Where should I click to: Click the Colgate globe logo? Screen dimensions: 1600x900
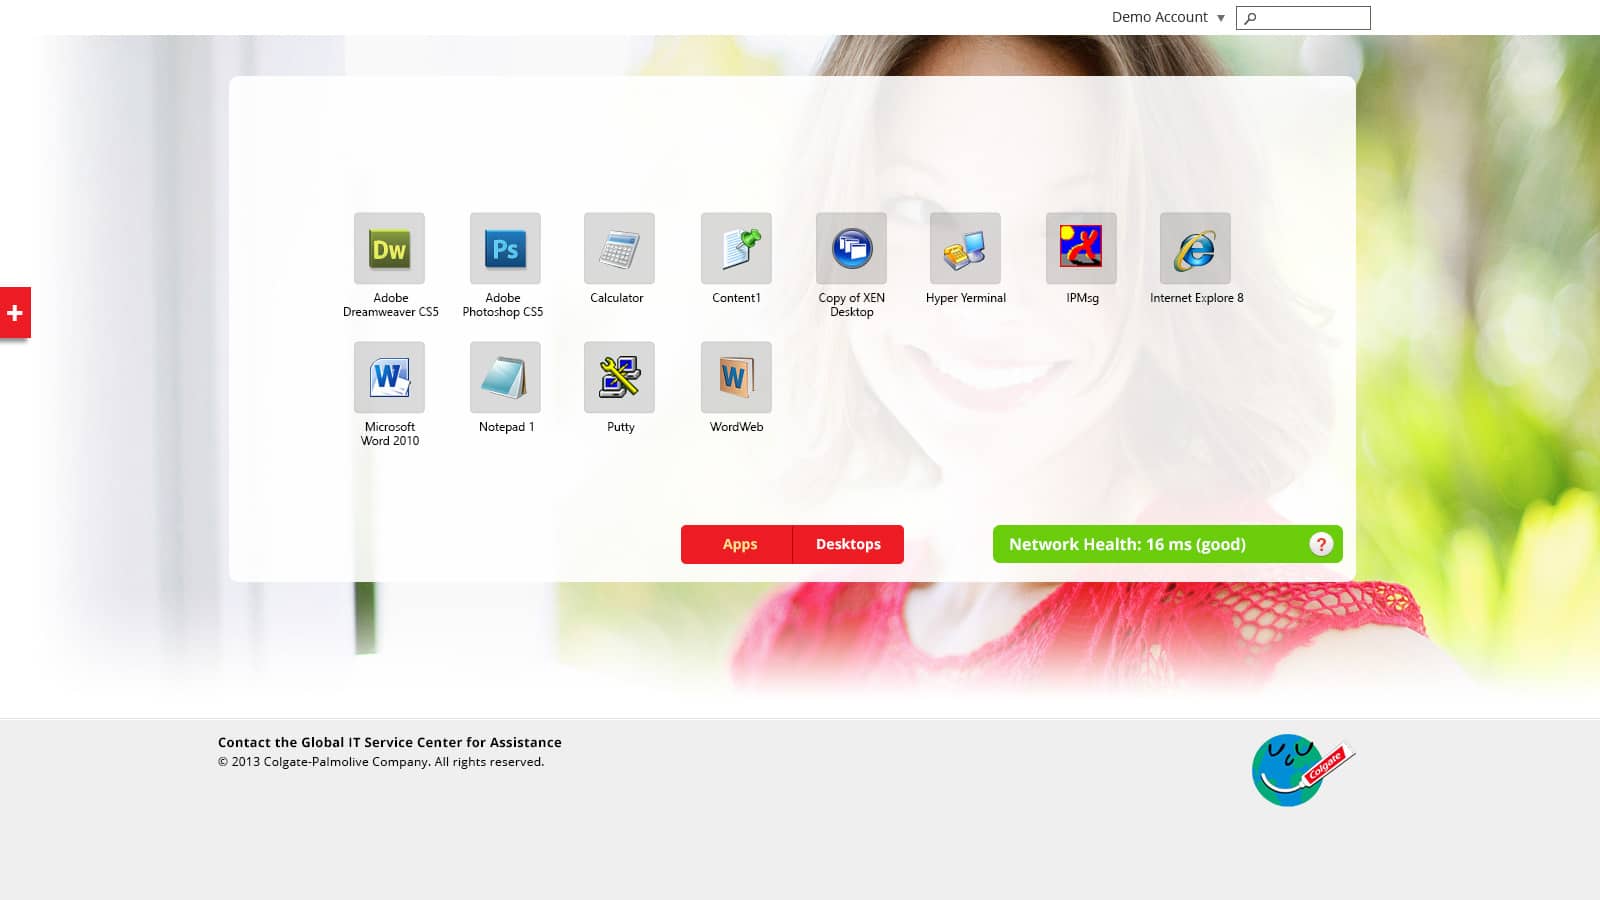[x=1302, y=770]
